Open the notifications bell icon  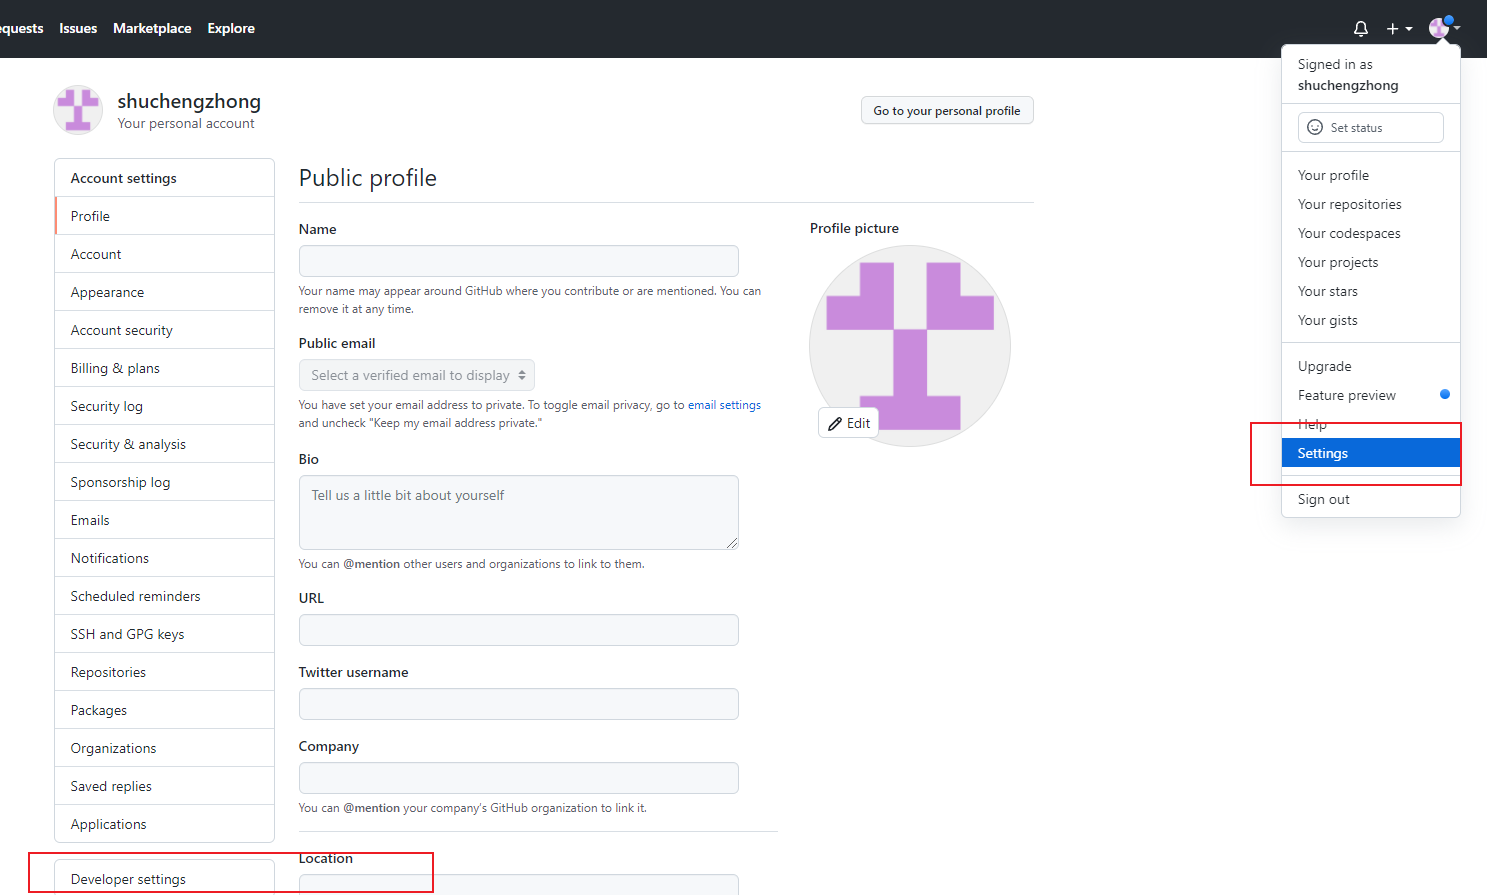click(1360, 28)
